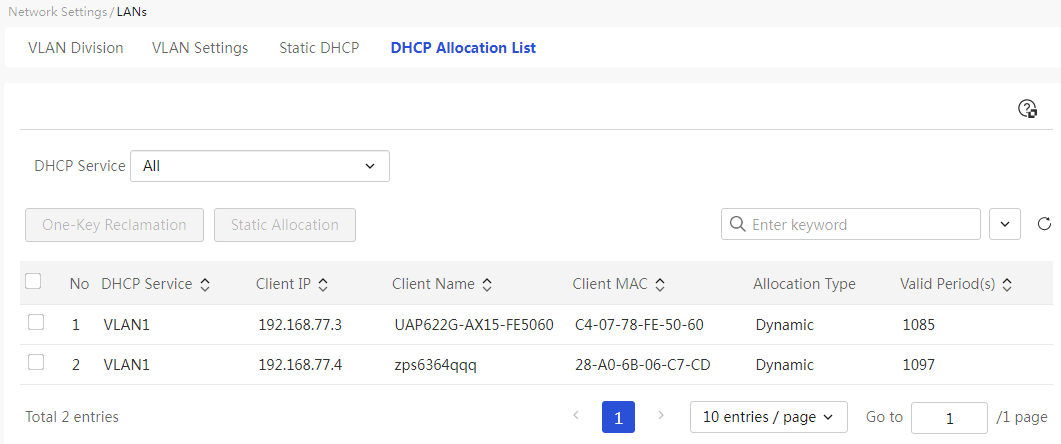
Task: Open the 10 entries / page dropdown
Action: tap(769, 417)
